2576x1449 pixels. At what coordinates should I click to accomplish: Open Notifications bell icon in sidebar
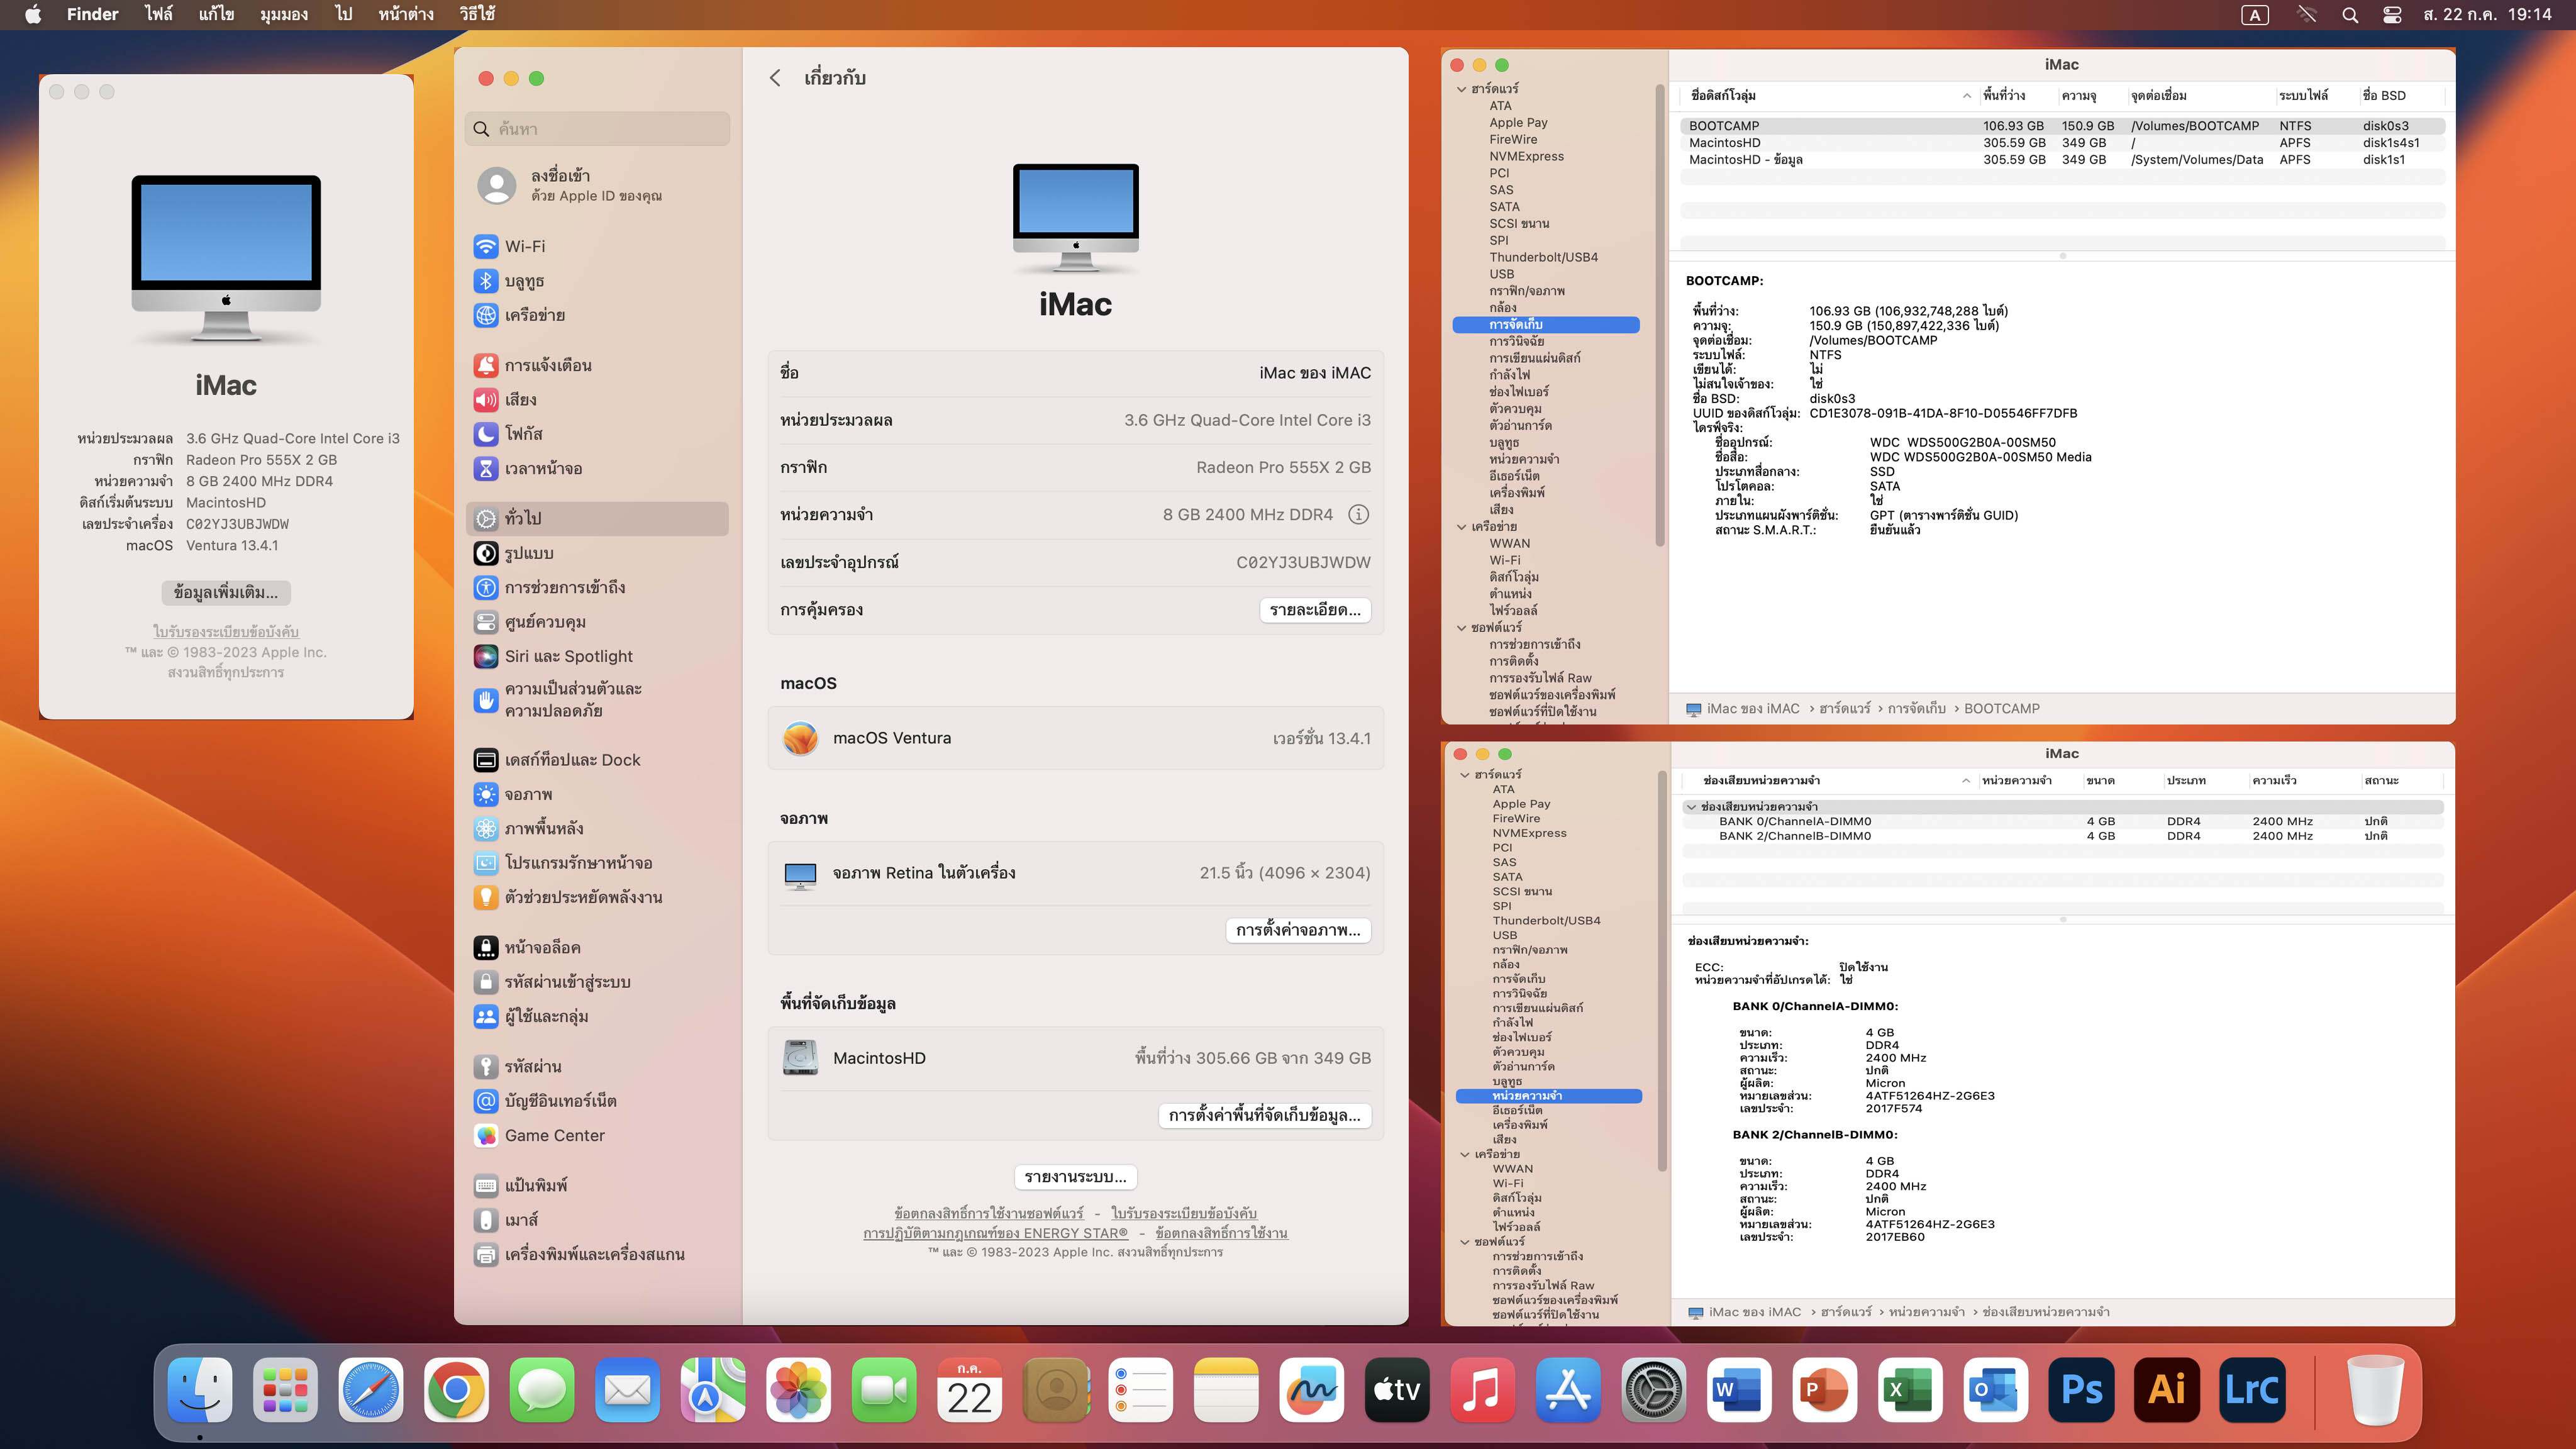486,365
